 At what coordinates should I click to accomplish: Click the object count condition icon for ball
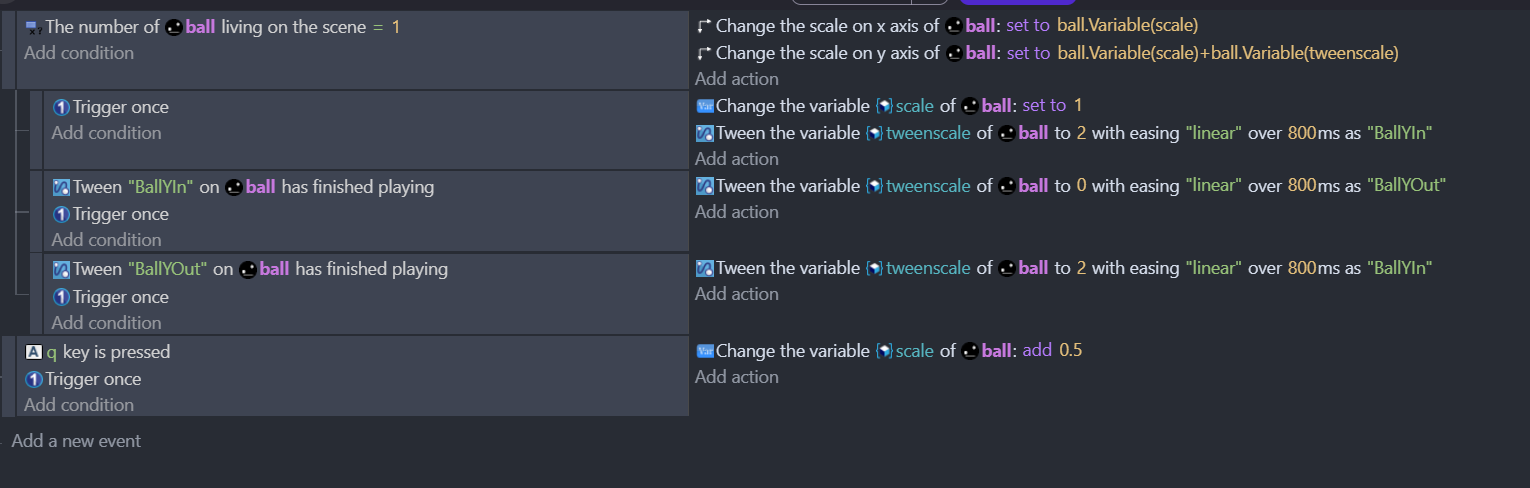[x=34, y=28]
